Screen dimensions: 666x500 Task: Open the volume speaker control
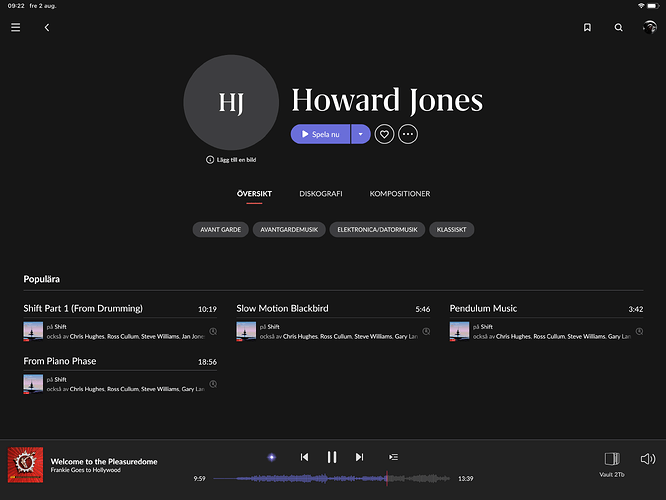(x=648, y=459)
